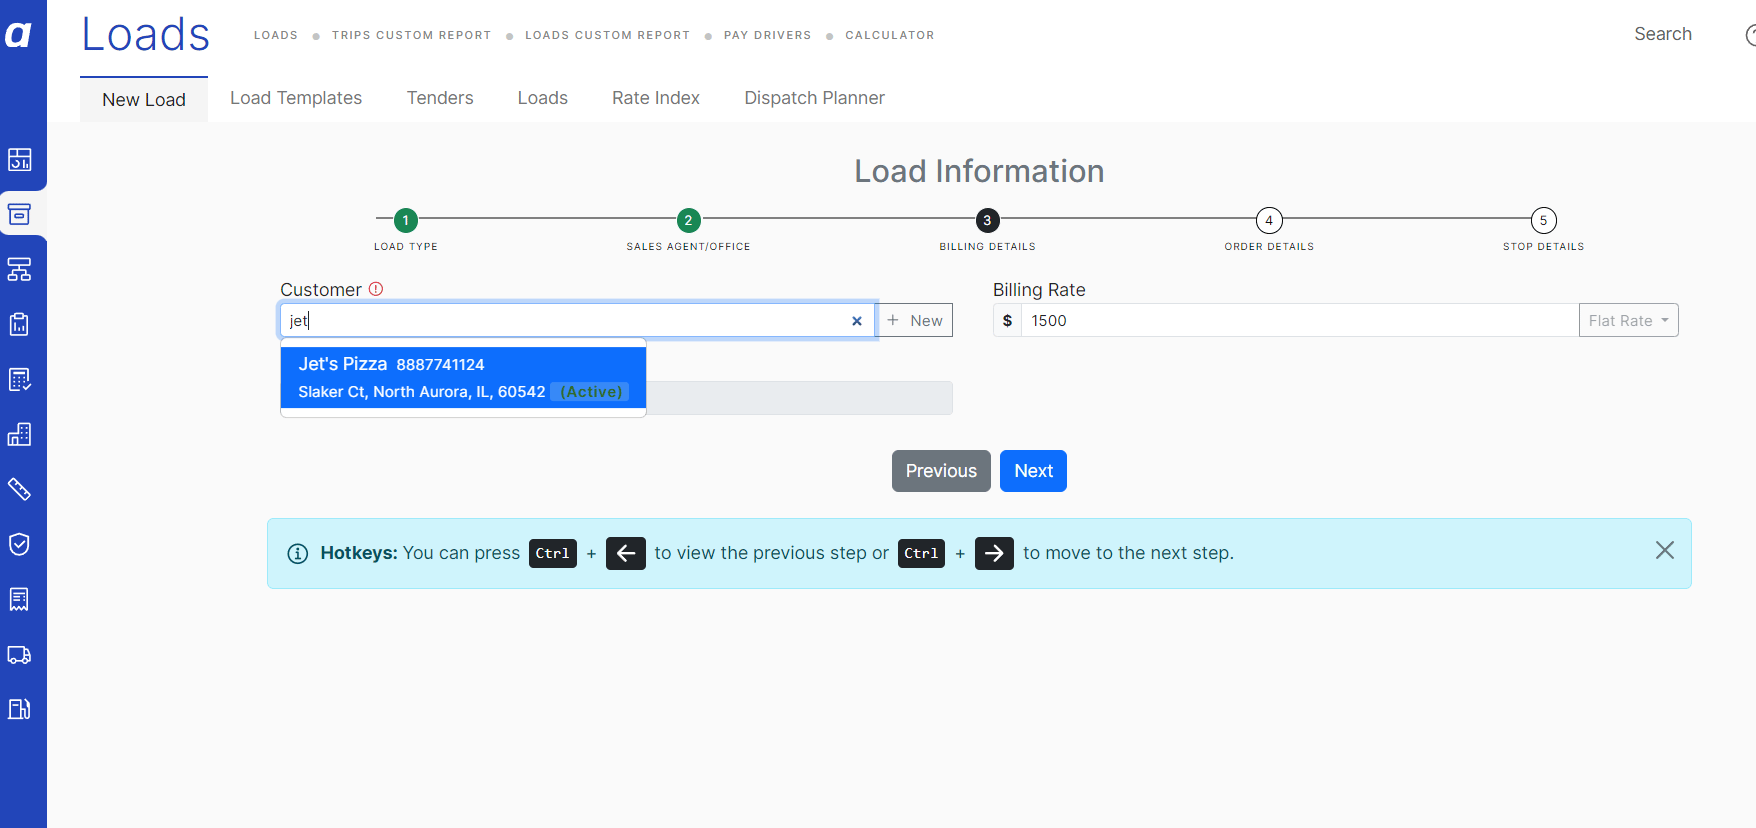Click the Hotkeys info circle icon
The image size is (1756, 828).
(x=298, y=554)
